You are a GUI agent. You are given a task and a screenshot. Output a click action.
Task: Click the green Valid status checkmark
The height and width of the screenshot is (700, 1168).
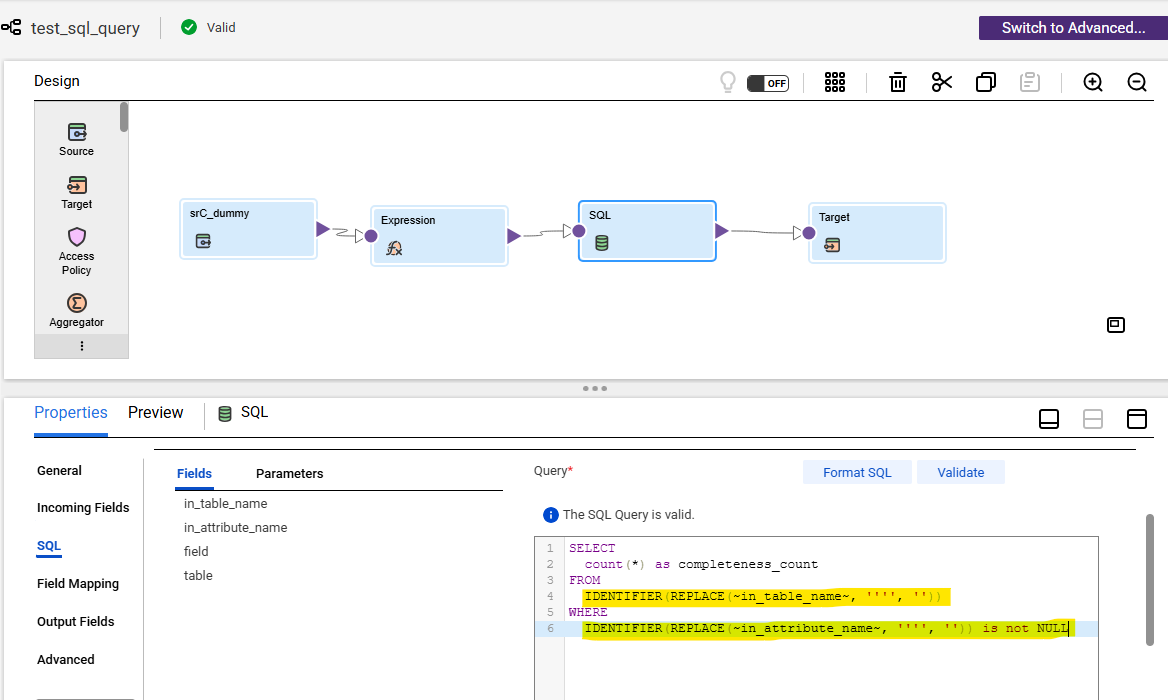(x=189, y=28)
